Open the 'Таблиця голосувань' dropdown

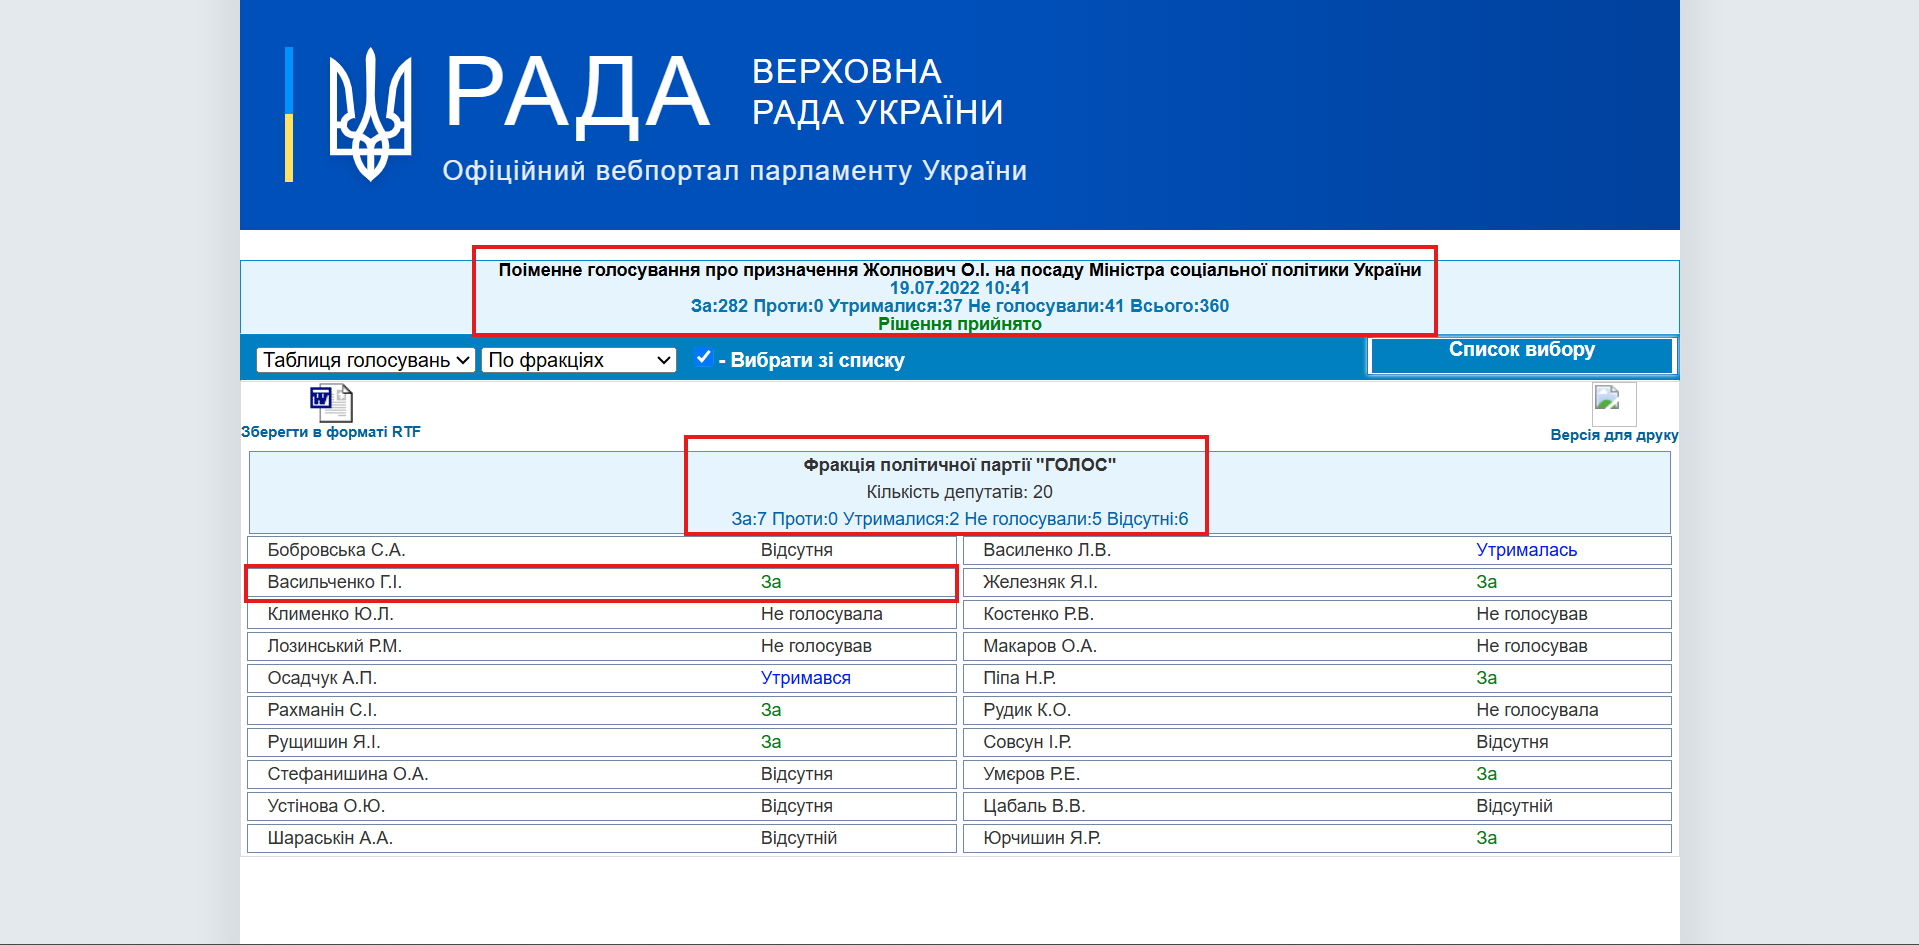click(366, 360)
